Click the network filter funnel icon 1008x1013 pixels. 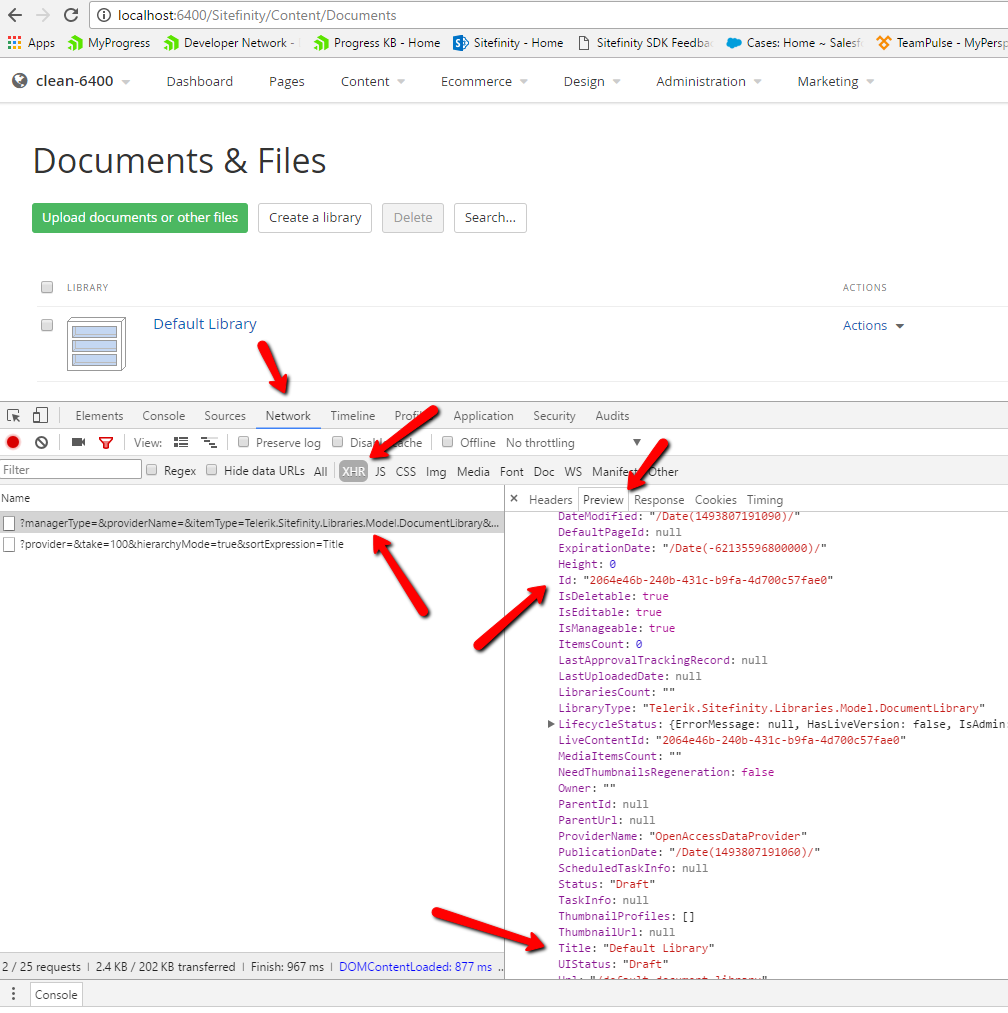[x=105, y=442]
